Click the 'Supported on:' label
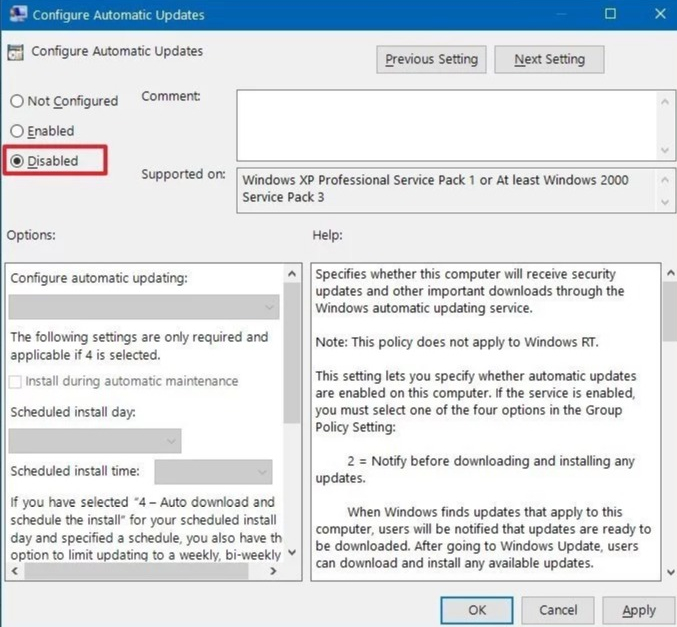 (183, 174)
